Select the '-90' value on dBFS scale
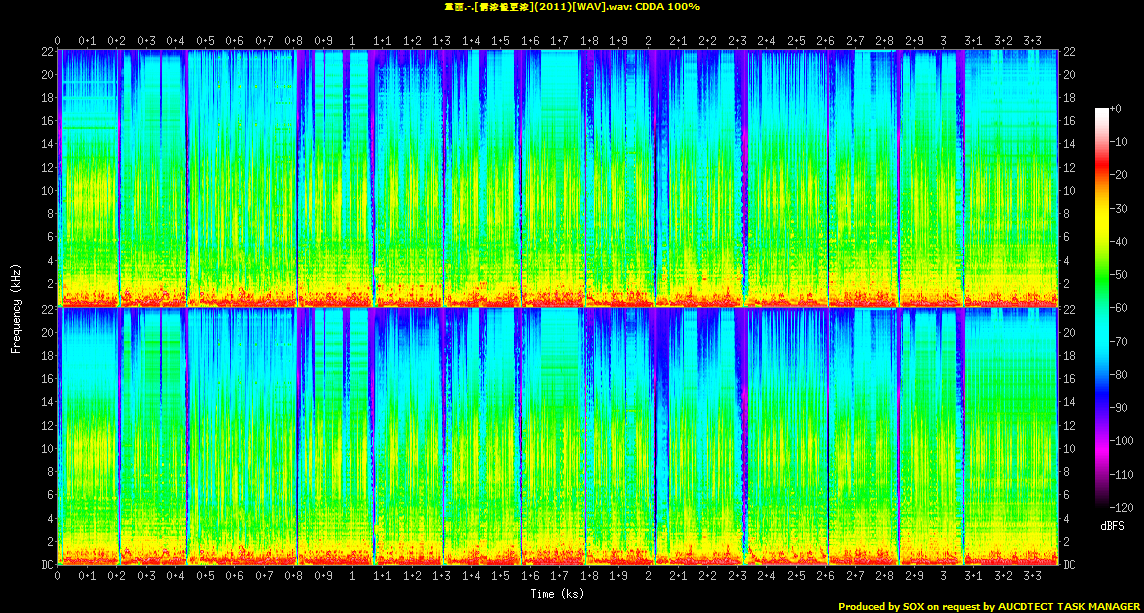Image resolution: width=1144 pixels, height=613 pixels. pos(1118,407)
